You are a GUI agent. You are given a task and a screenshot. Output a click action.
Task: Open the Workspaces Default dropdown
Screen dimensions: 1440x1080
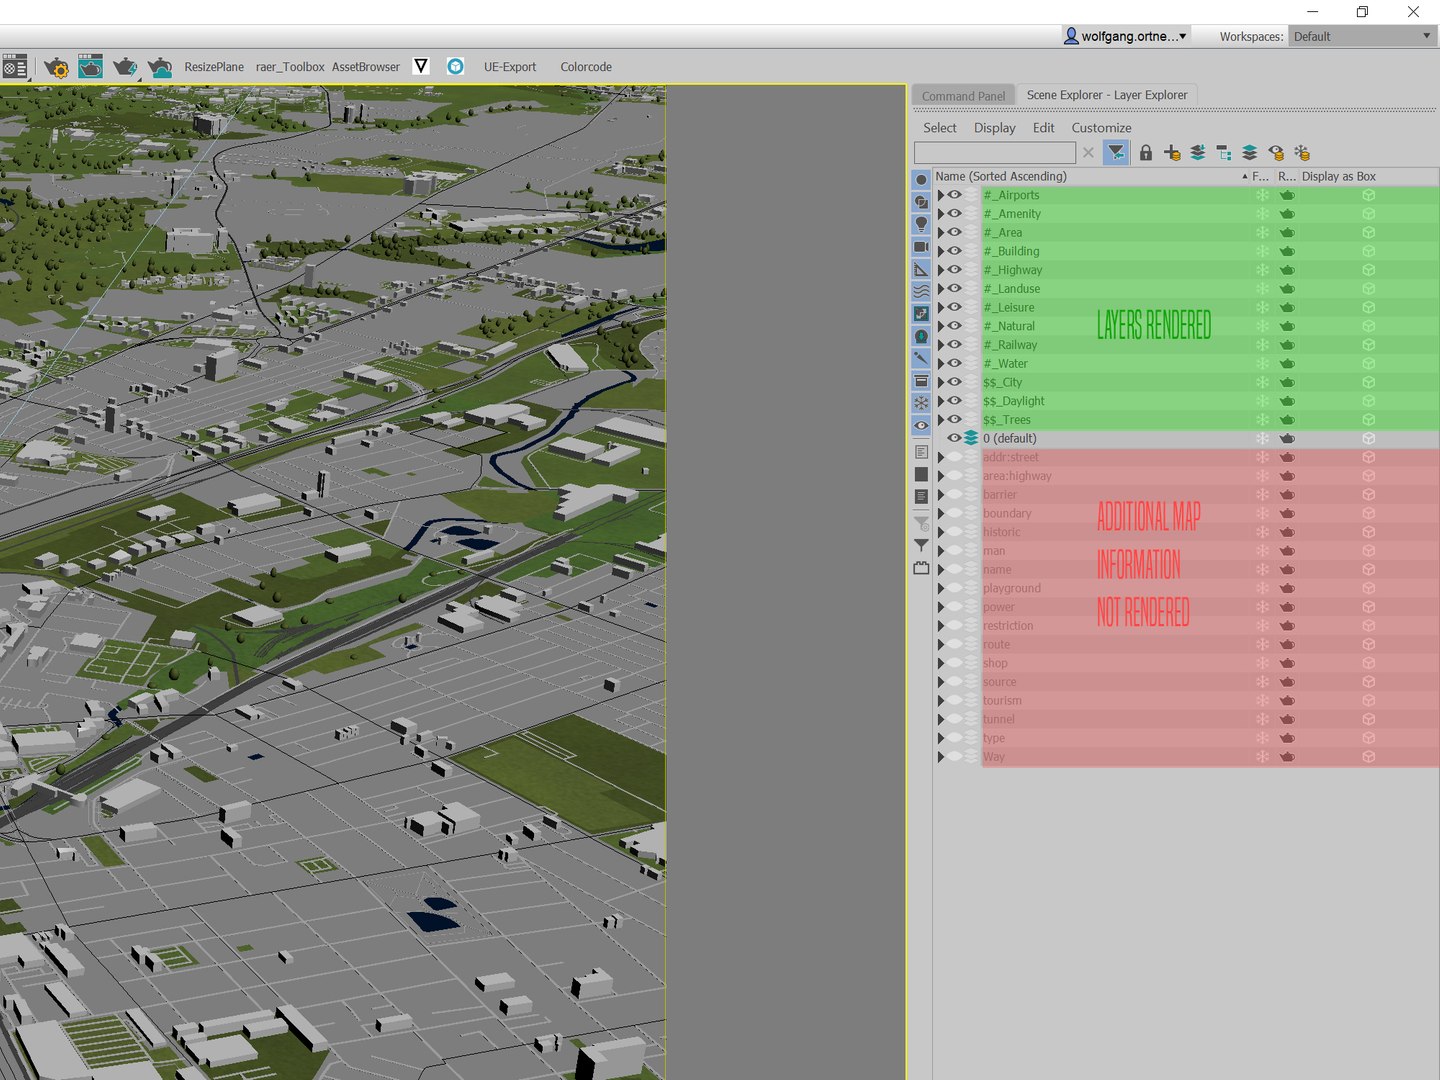point(1363,36)
